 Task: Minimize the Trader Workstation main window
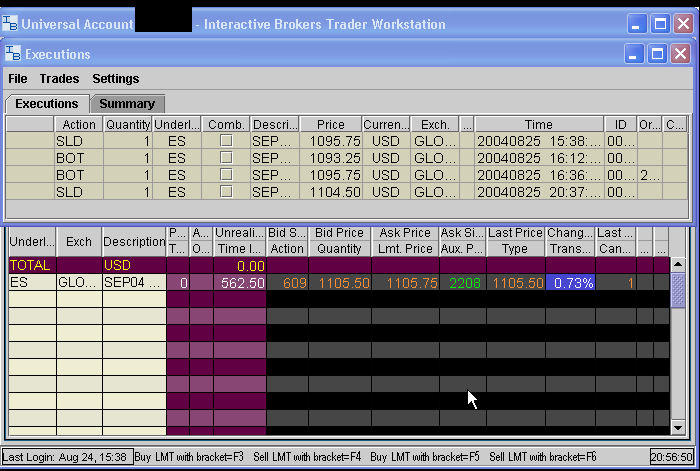point(637,24)
